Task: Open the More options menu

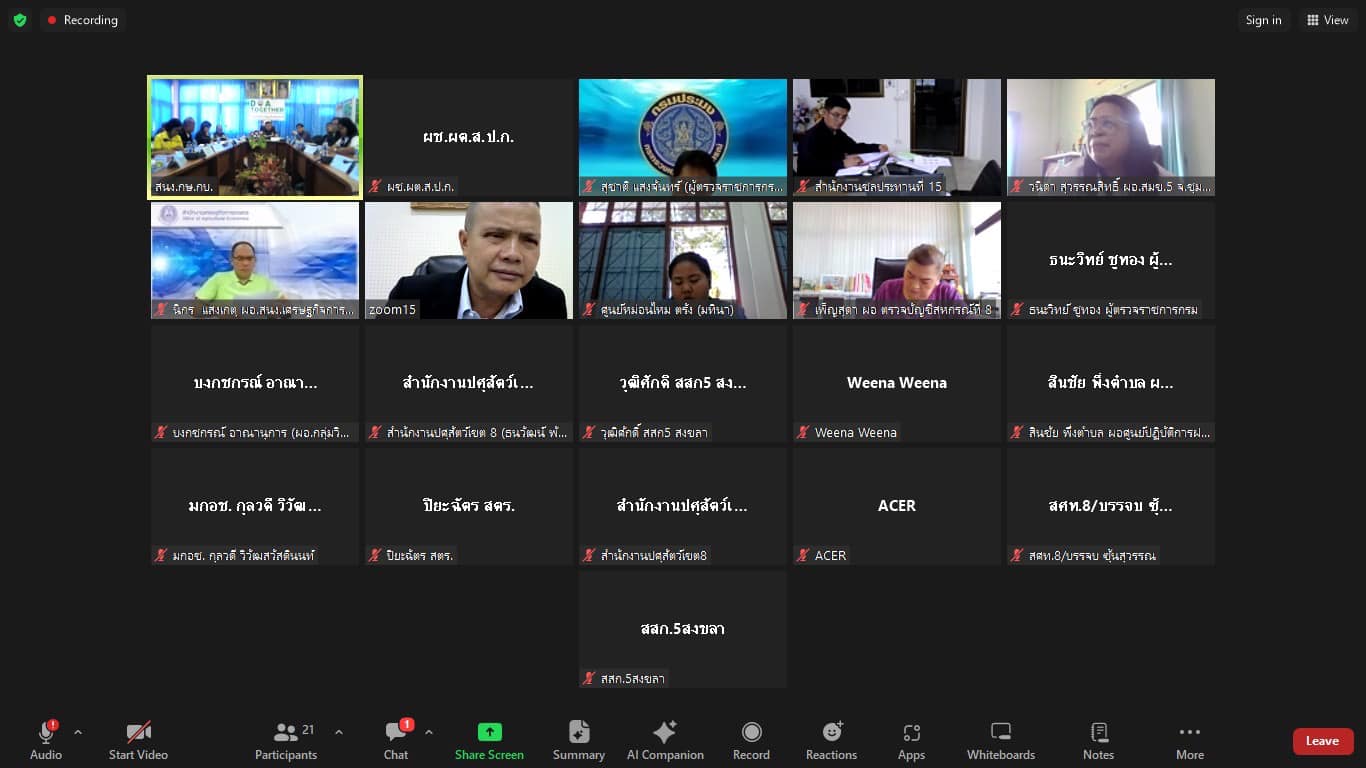Action: coord(1189,741)
